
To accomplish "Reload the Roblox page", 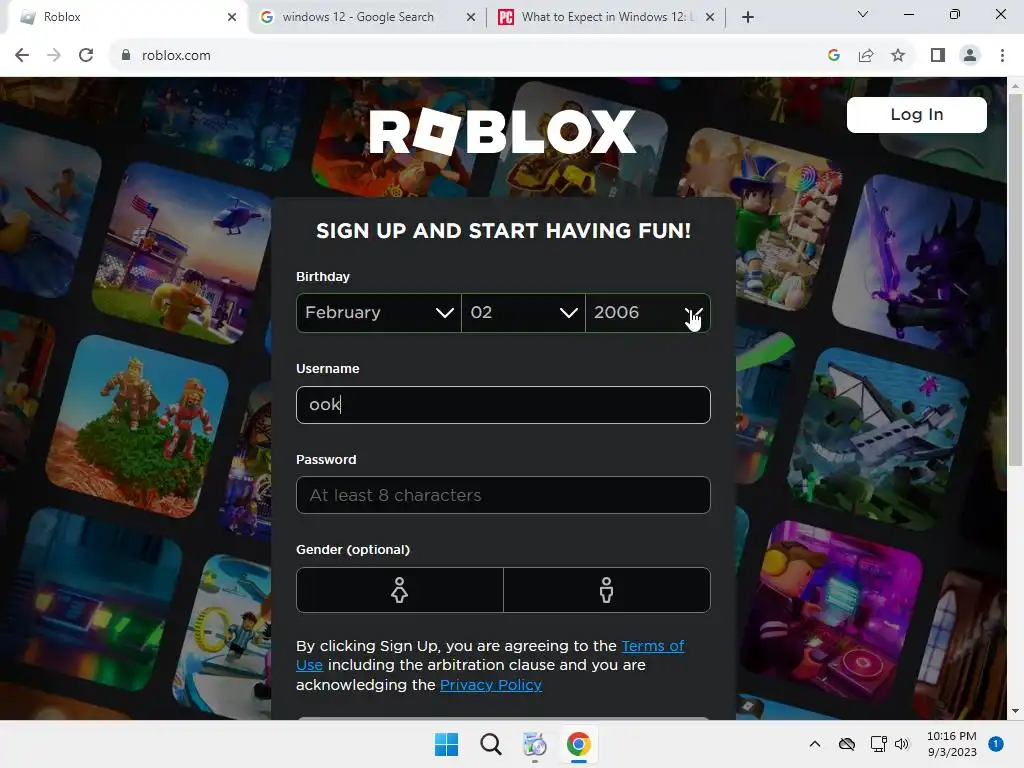I will tap(86, 56).
